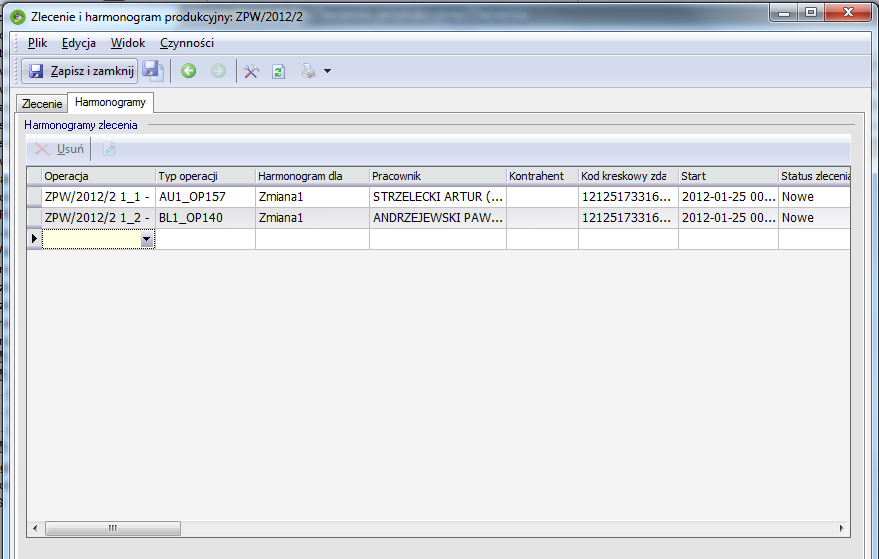Viewport: 879px width, 559px height.
Task: Close the window with X button
Action: click(848, 12)
